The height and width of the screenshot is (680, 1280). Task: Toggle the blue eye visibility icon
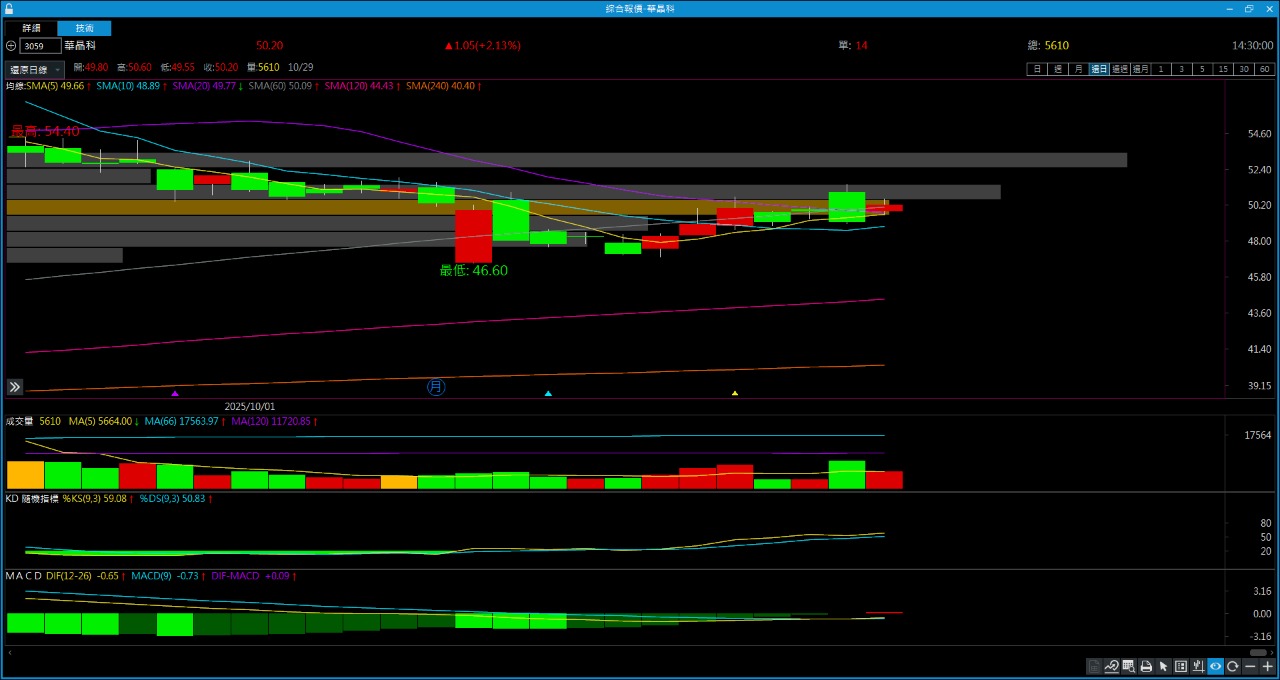click(1215, 667)
